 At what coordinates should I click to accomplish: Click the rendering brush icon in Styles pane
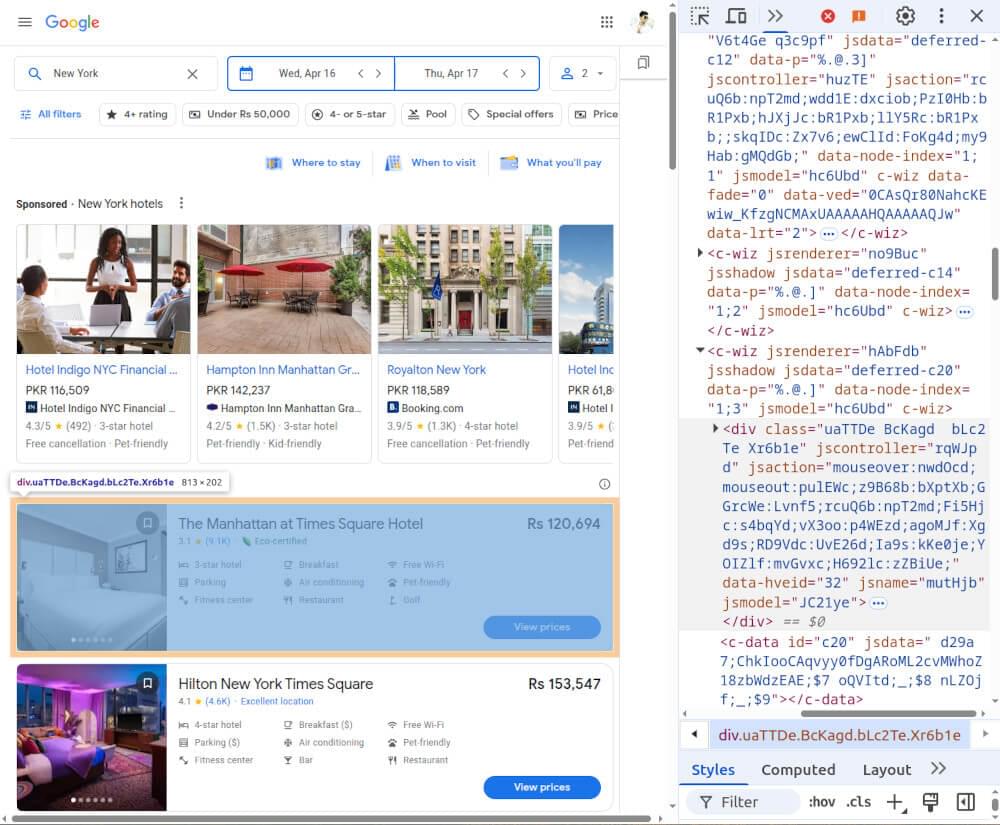pyautogui.click(x=930, y=801)
